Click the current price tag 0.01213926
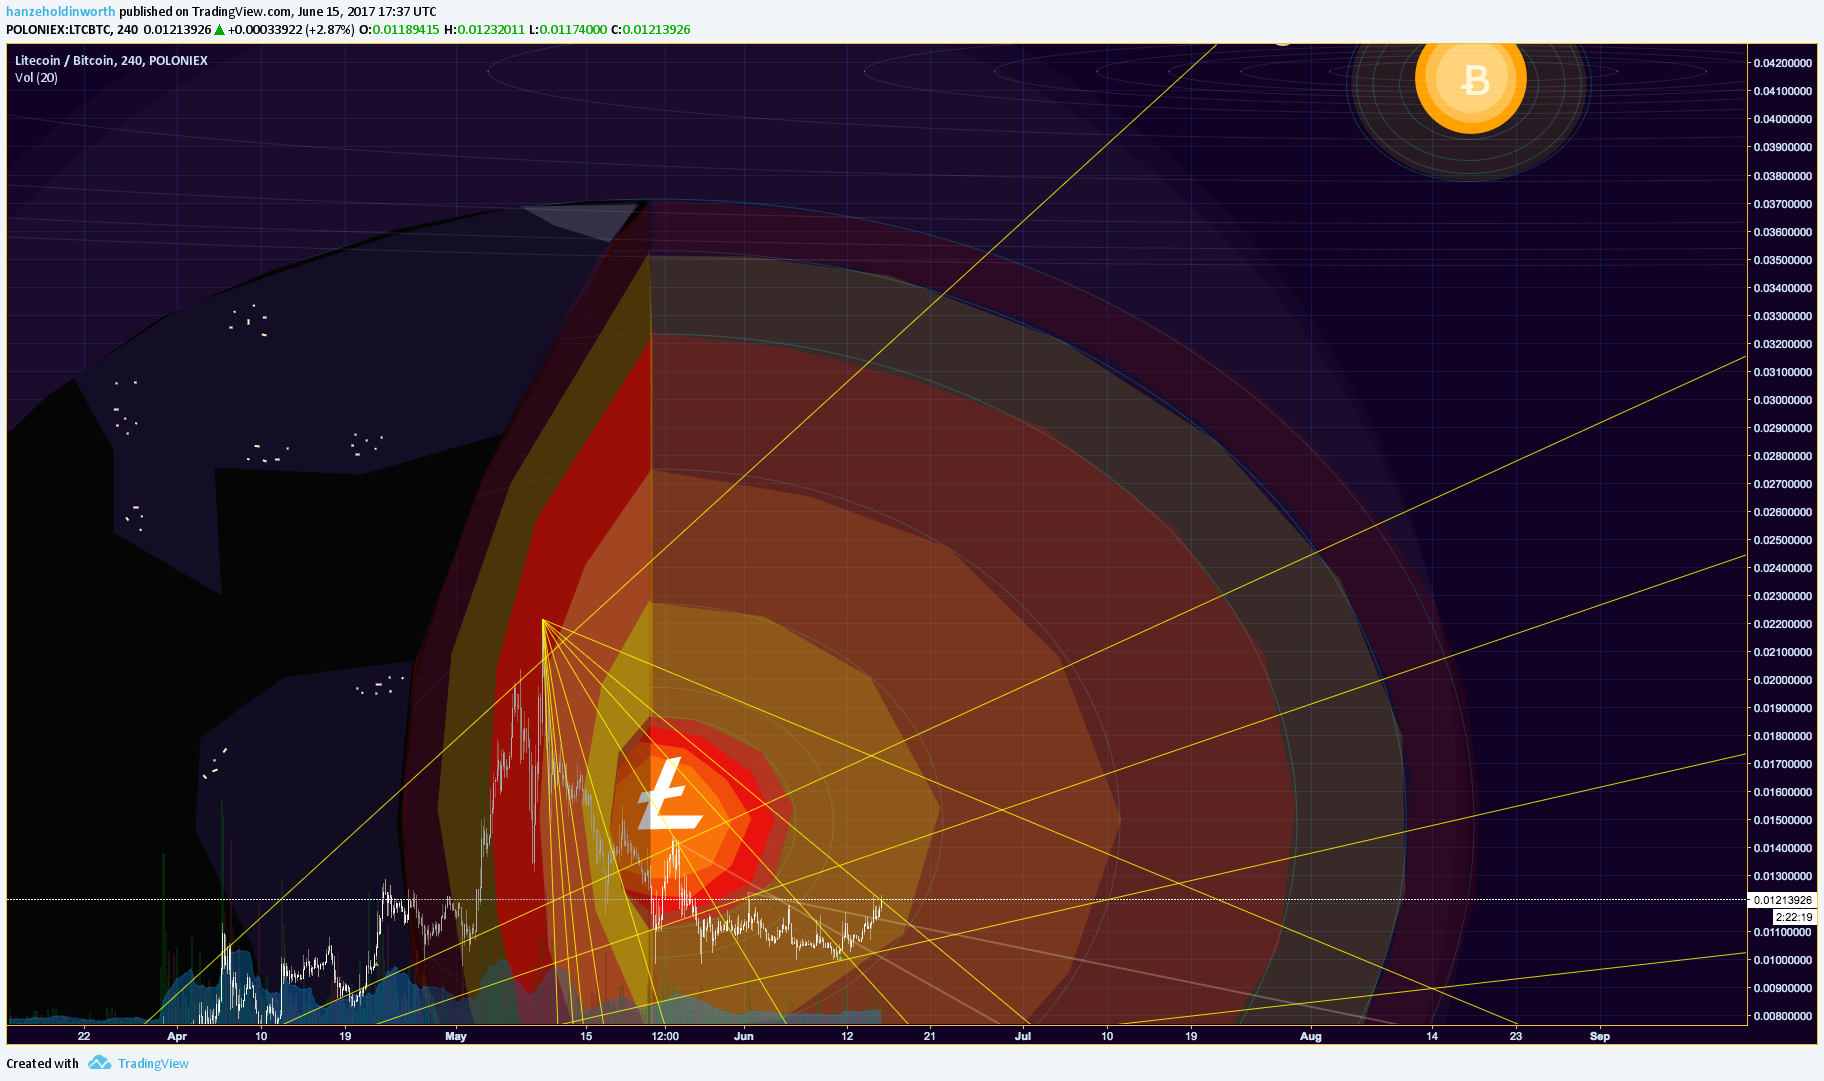Image resolution: width=1824 pixels, height=1081 pixels. pos(1782,900)
